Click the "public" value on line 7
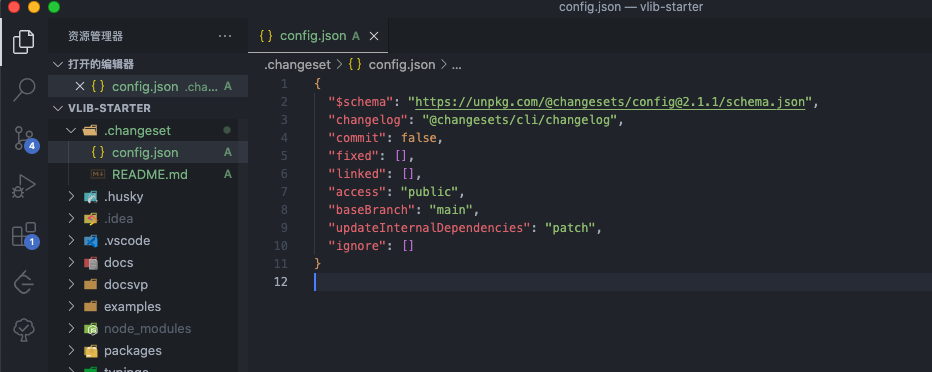This screenshot has width=932, height=372. 429,191
